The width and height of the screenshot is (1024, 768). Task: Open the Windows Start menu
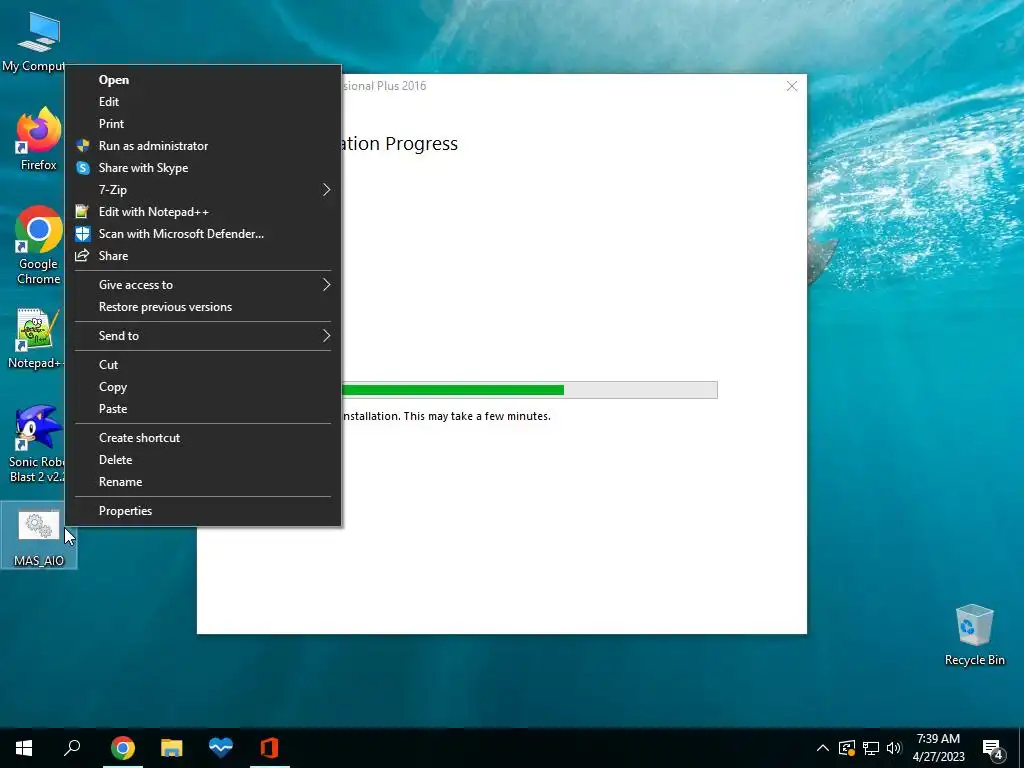24,748
